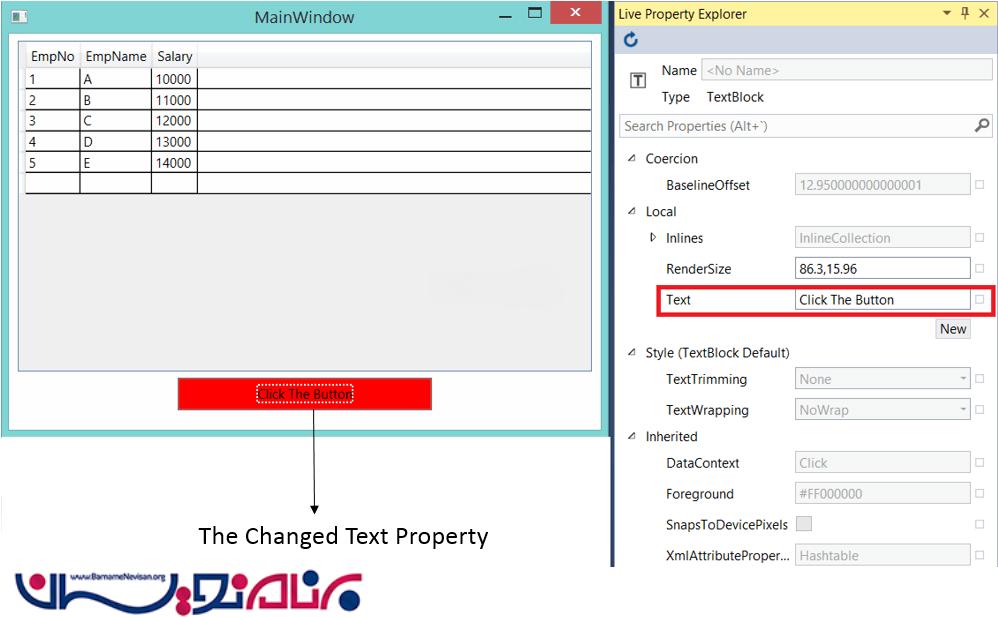Select the EmpName cell A

click(x=116, y=78)
